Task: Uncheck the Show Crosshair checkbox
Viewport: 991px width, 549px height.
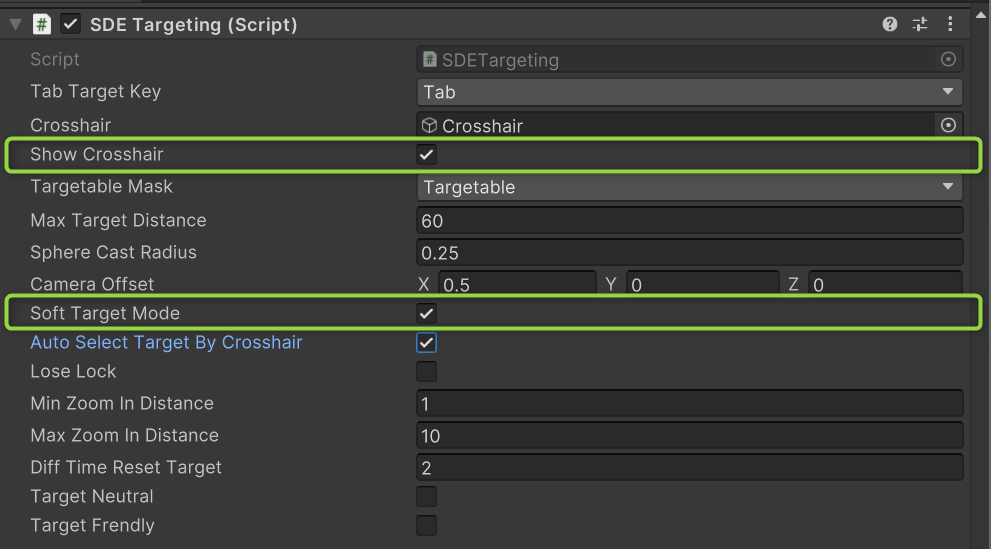Action: point(427,155)
